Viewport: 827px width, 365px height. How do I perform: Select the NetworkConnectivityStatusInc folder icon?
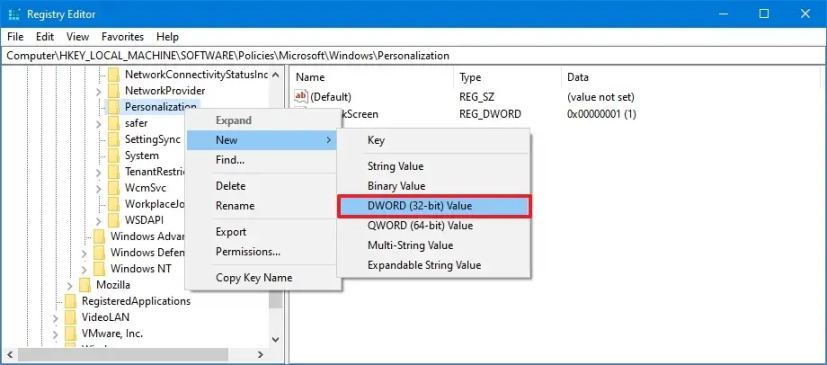pyautogui.click(x=114, y=74)
